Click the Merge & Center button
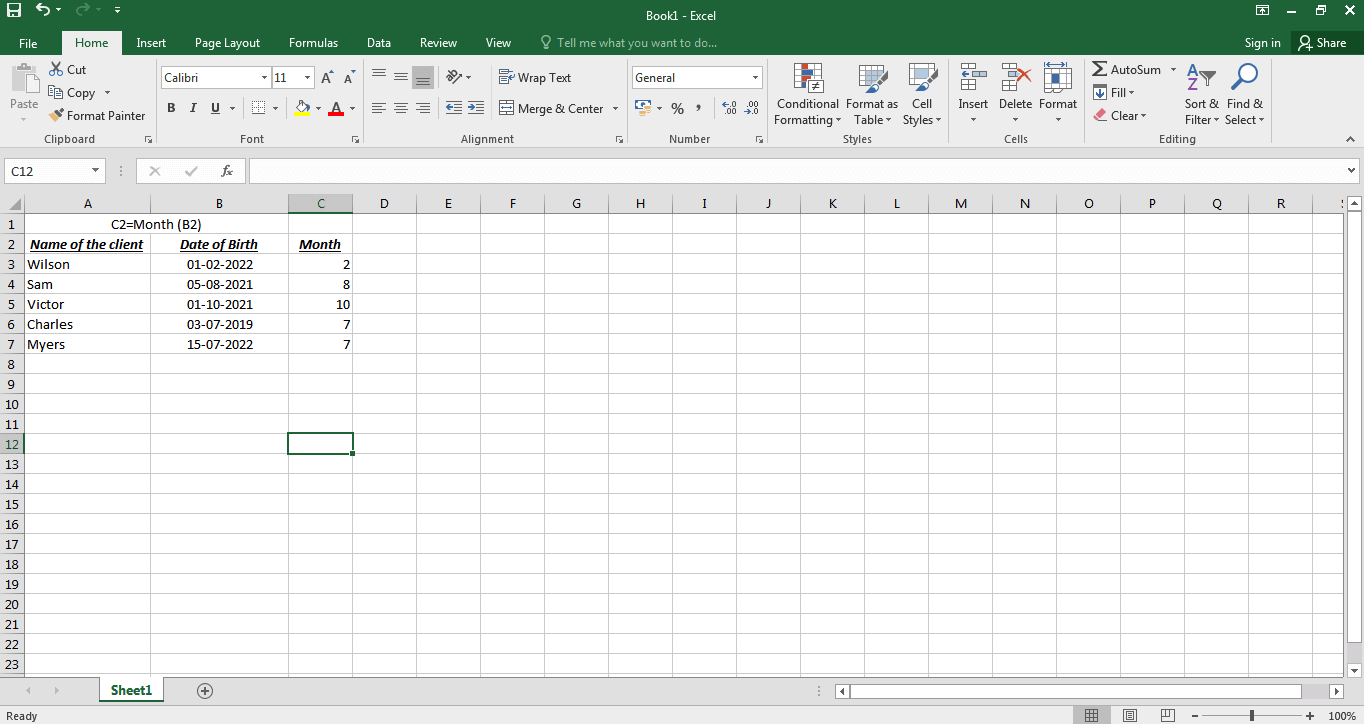 (551, 108)
